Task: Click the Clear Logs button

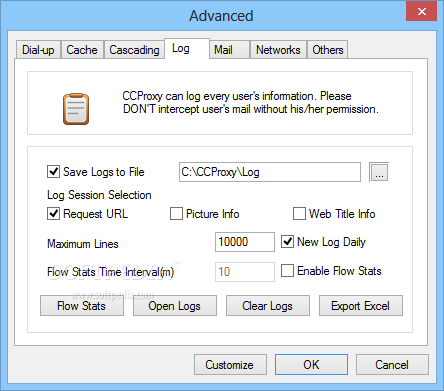Action: pos(268,306)
